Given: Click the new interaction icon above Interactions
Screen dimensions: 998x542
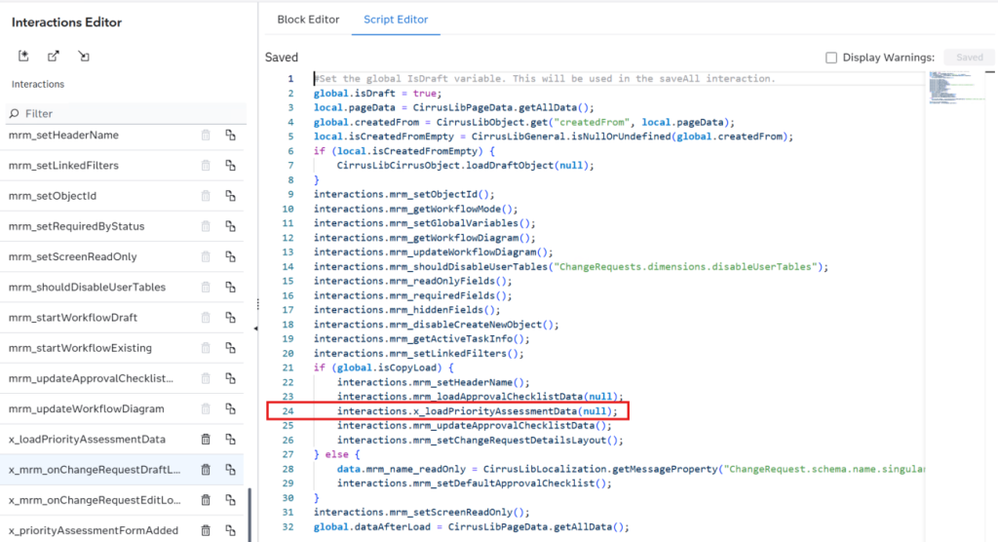Looking at the screenshot, I should click(x=24, y=56).
